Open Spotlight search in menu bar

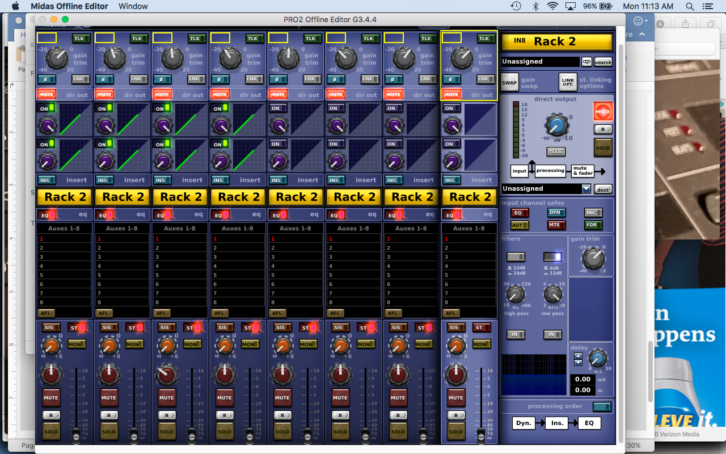click(690, 6)
